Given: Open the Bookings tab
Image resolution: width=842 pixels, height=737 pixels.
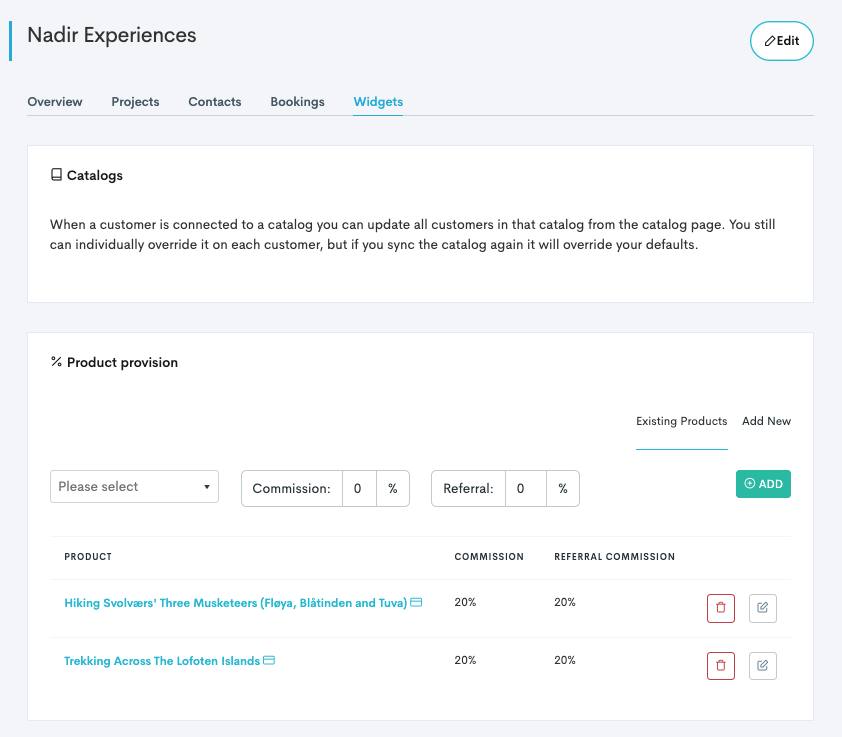Looking at the screenshot, I should click(x=297, y=102).
